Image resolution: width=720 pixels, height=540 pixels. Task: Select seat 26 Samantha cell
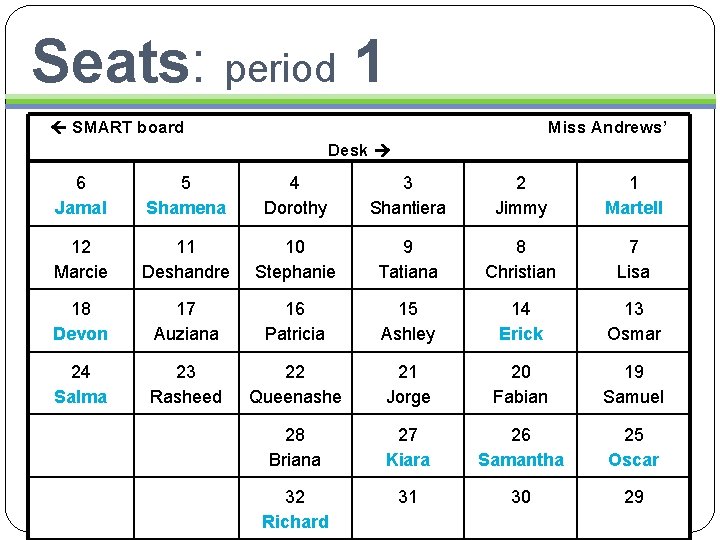[521, 447]
